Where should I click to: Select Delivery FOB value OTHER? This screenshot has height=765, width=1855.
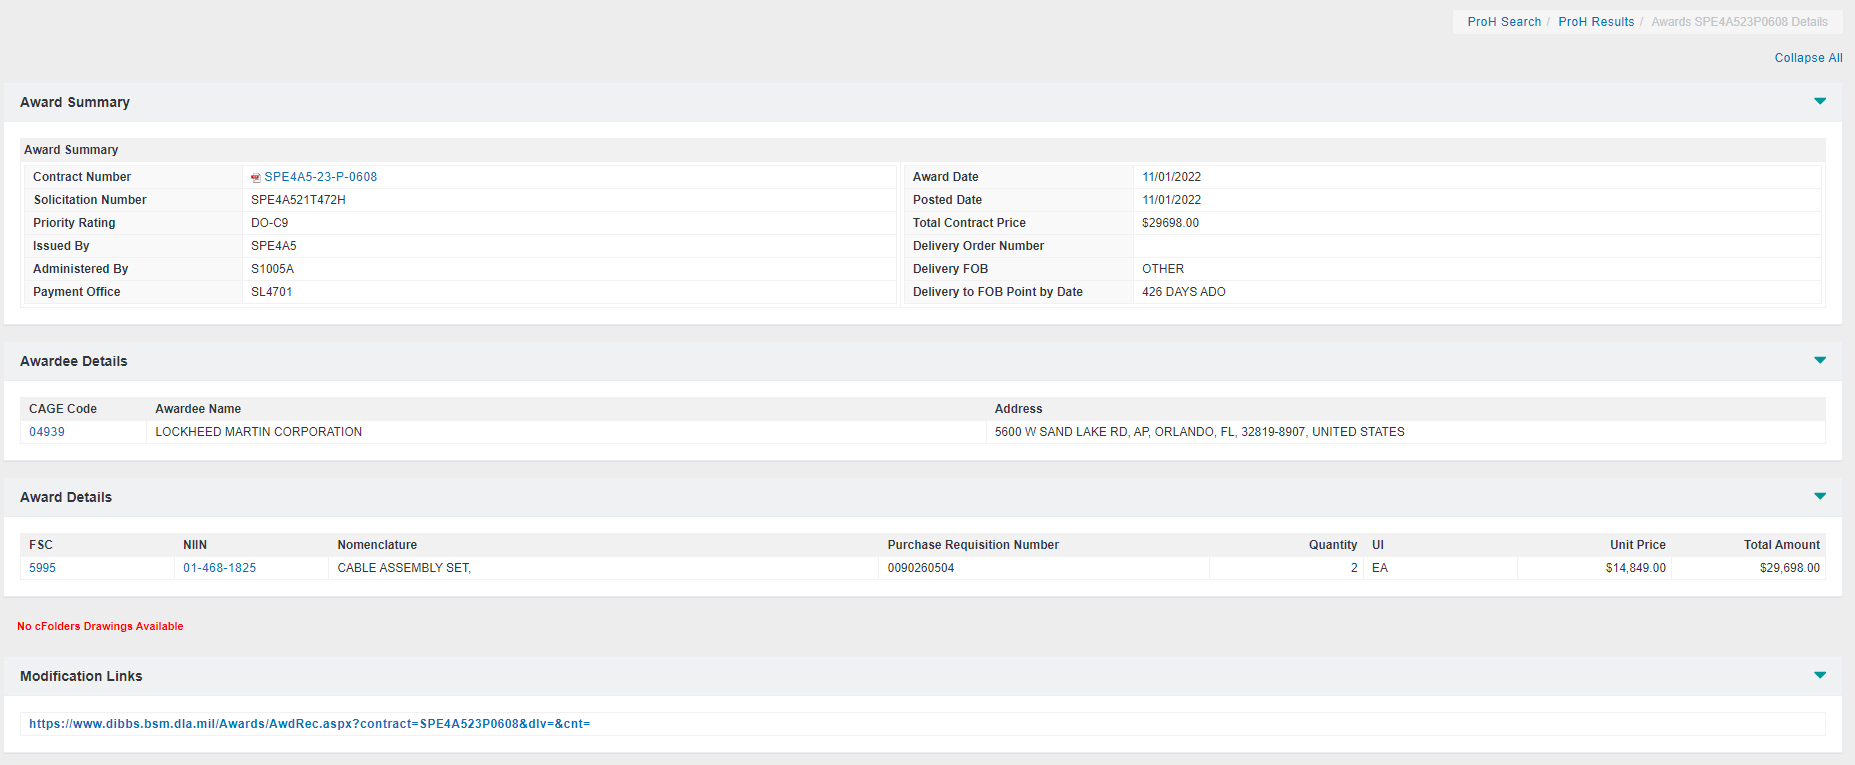pyautogui.click(x=1163, y=269)
